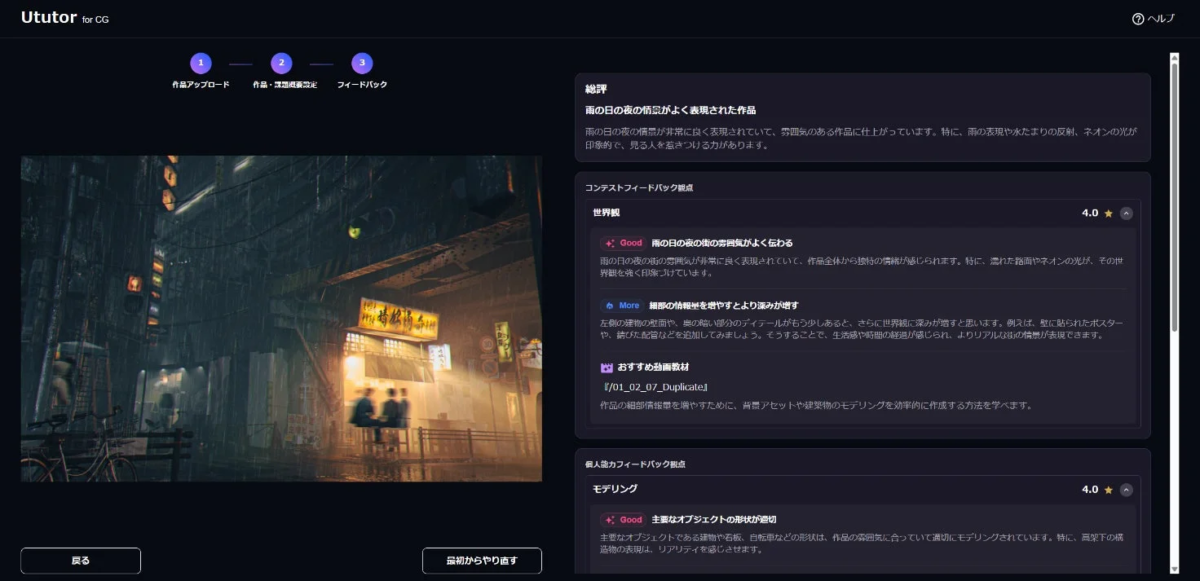Click the purple おすすめ動画教材 video icon
1200x581 pixels.
pyautogui.click(x=606, y=369)
